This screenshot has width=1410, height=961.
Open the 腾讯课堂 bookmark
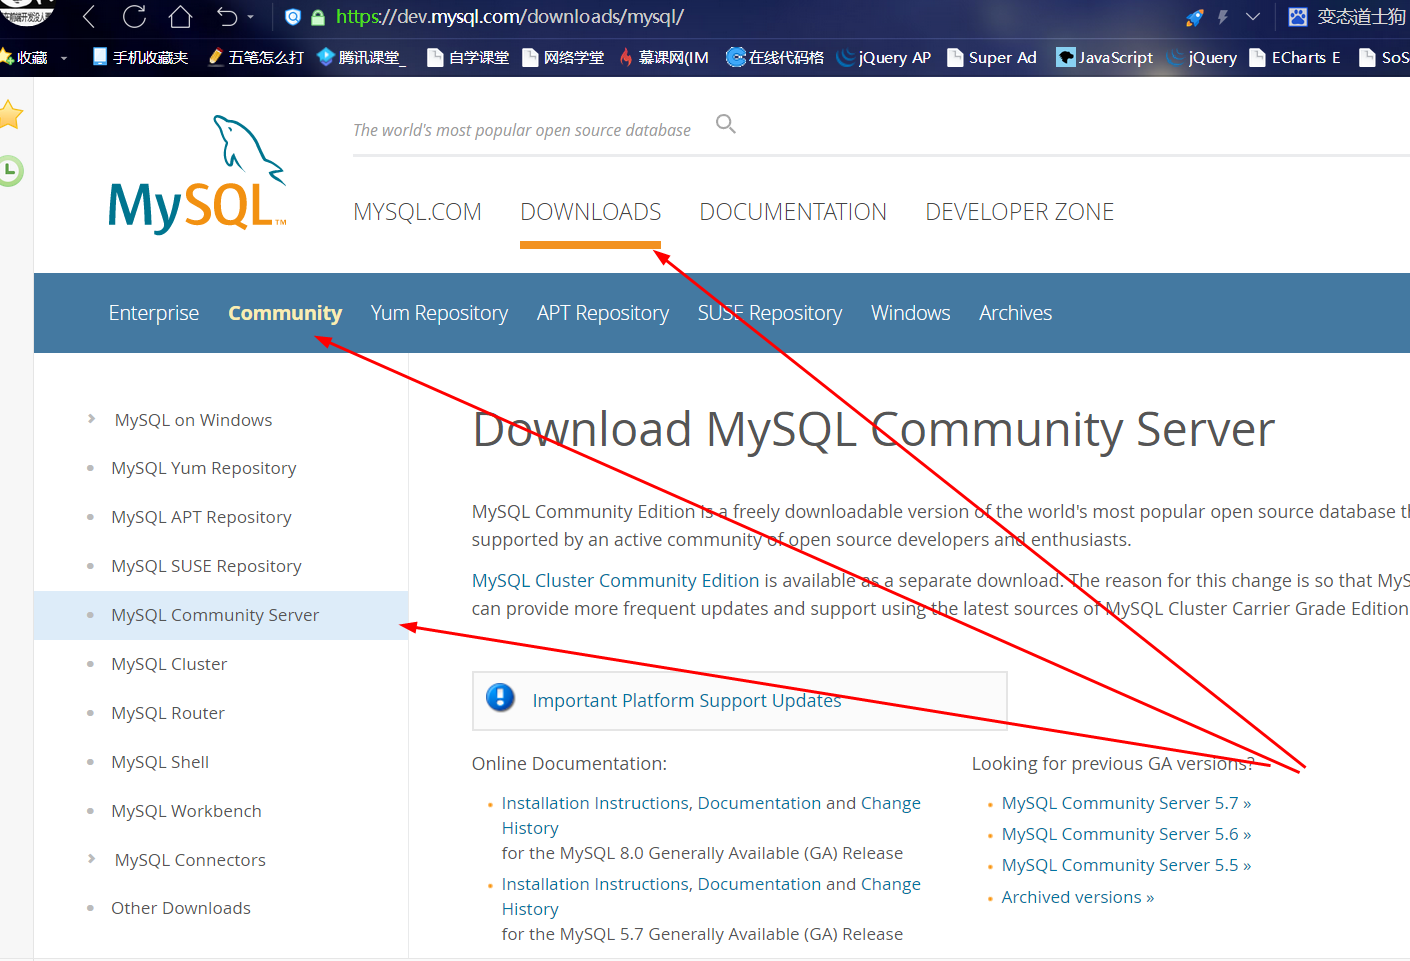click(x=361, y=57)
